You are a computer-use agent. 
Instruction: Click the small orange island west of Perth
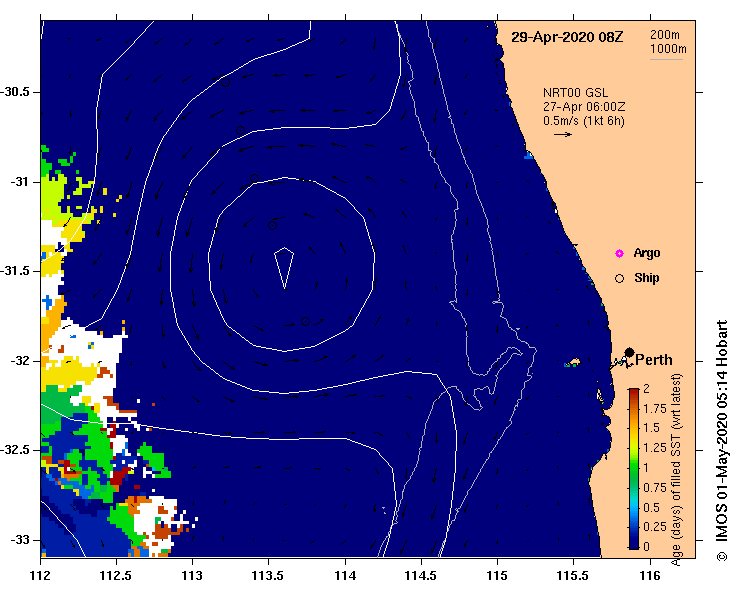point(574,362)
